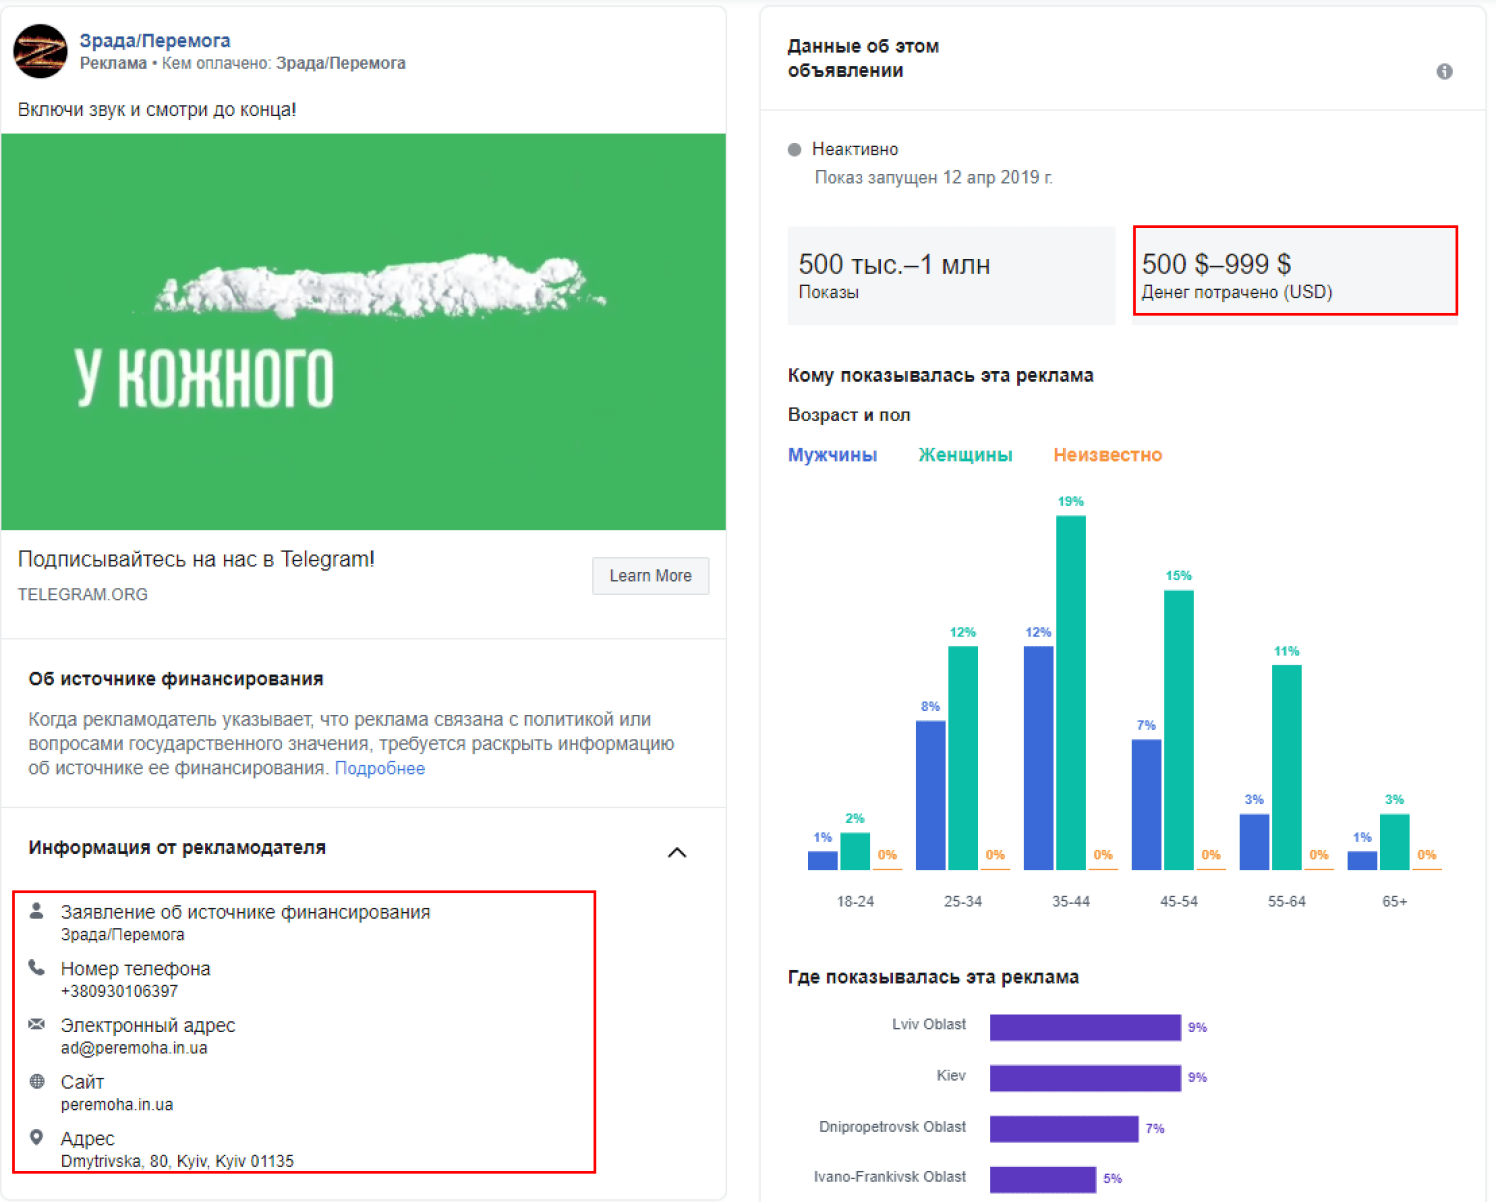Click the address Dmytrivska, 80, Kyiv
Image resolution: width=1496 pixels, height=1202 pixels.
click(x=177, y=1161)
